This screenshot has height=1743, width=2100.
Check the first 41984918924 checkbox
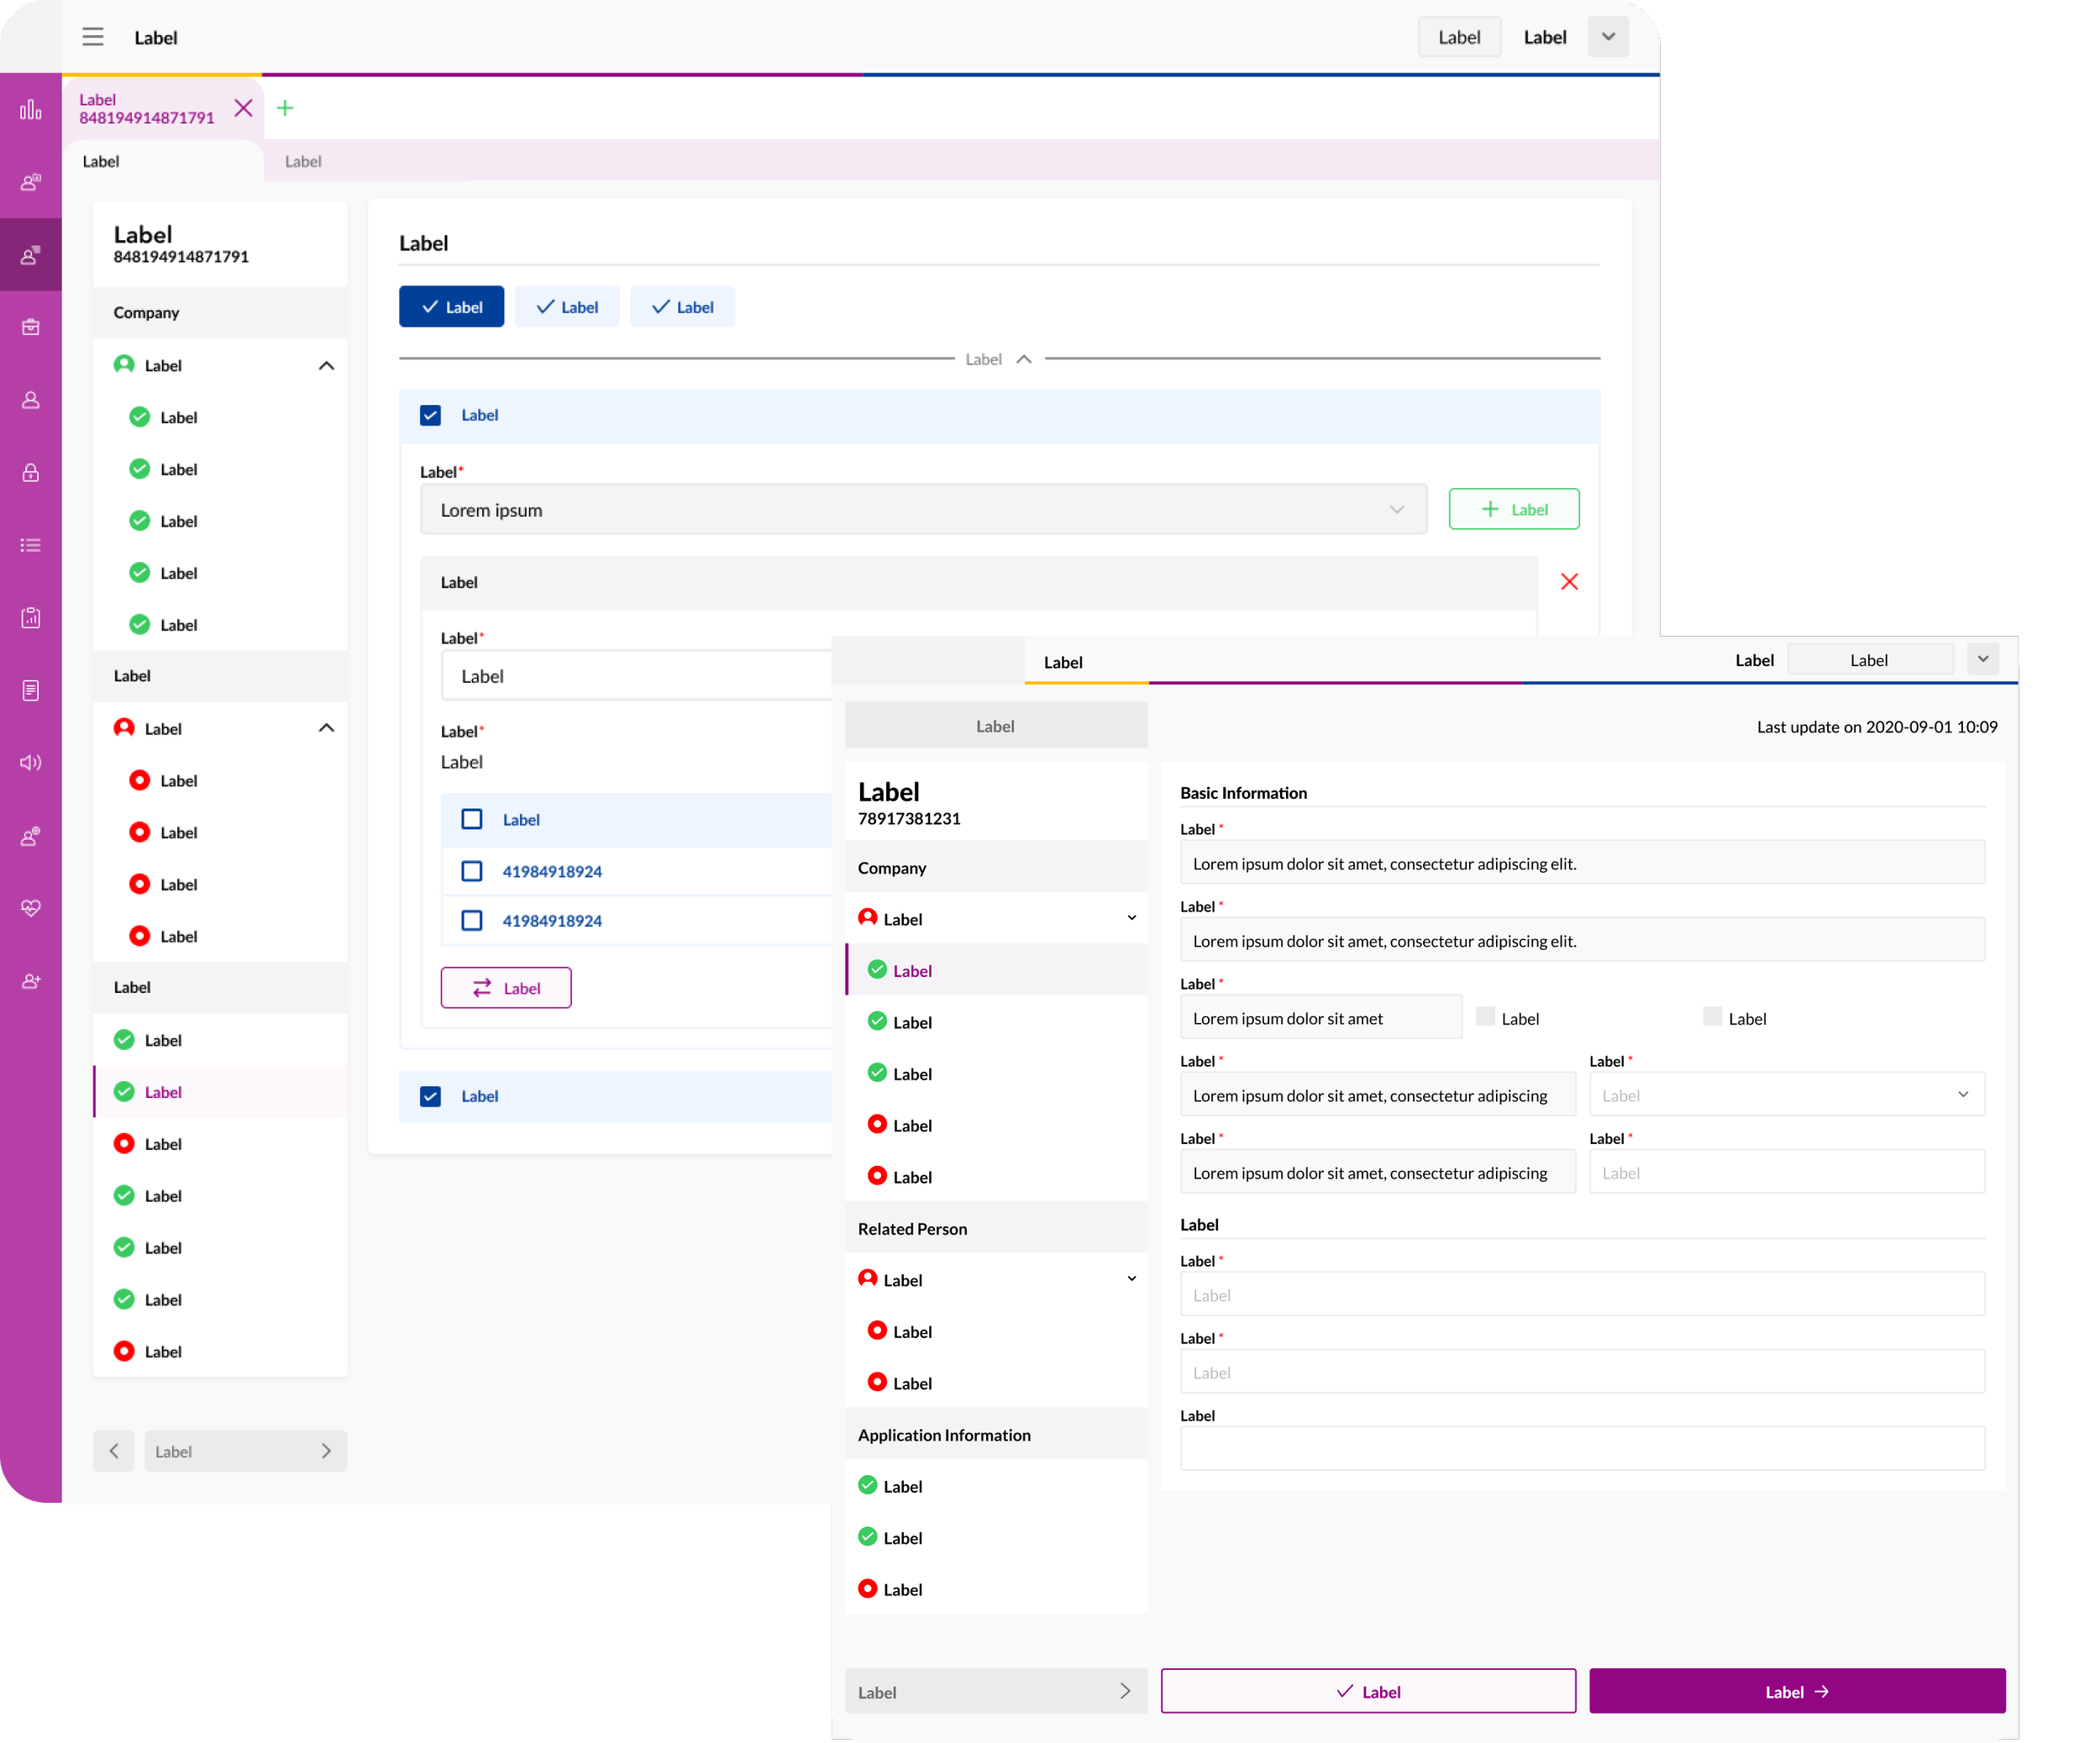(472, 871)
